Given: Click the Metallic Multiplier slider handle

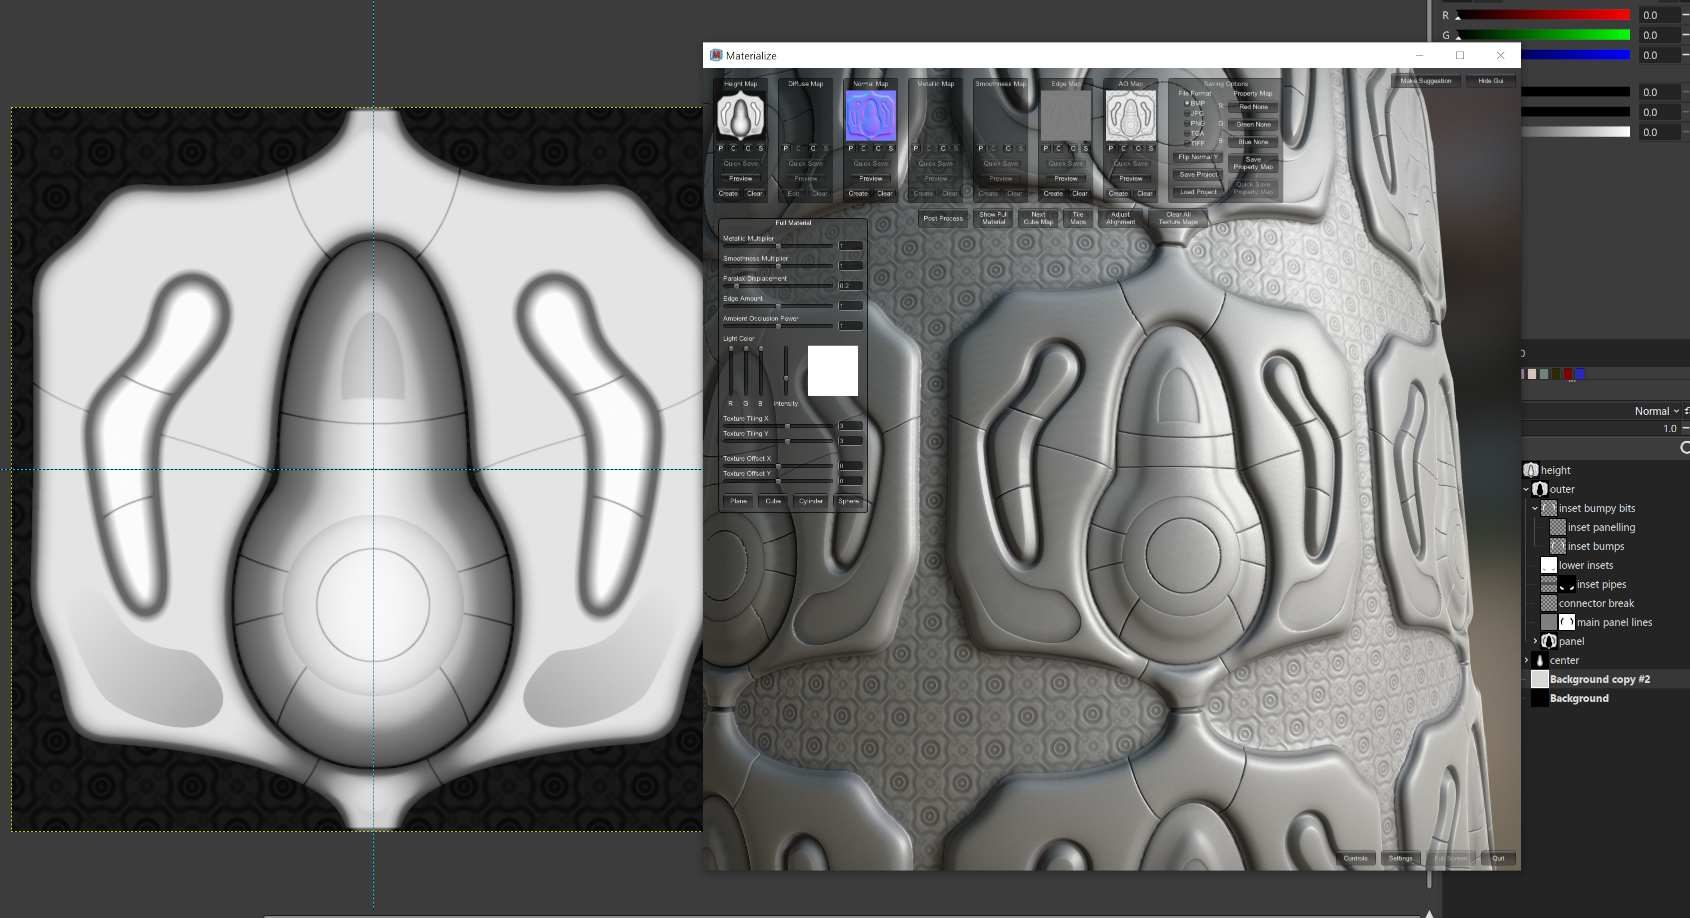Looking at the screenshot, I should click(778, 246).
